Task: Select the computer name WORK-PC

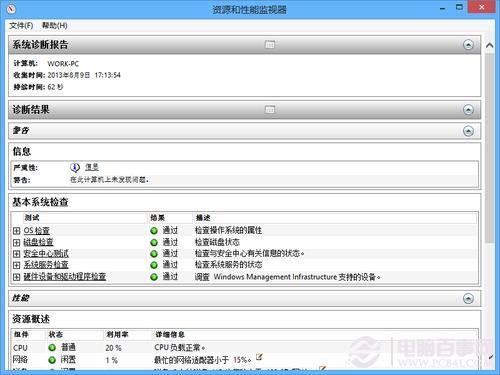Action: pyautogui.click(x=63, y=64)
